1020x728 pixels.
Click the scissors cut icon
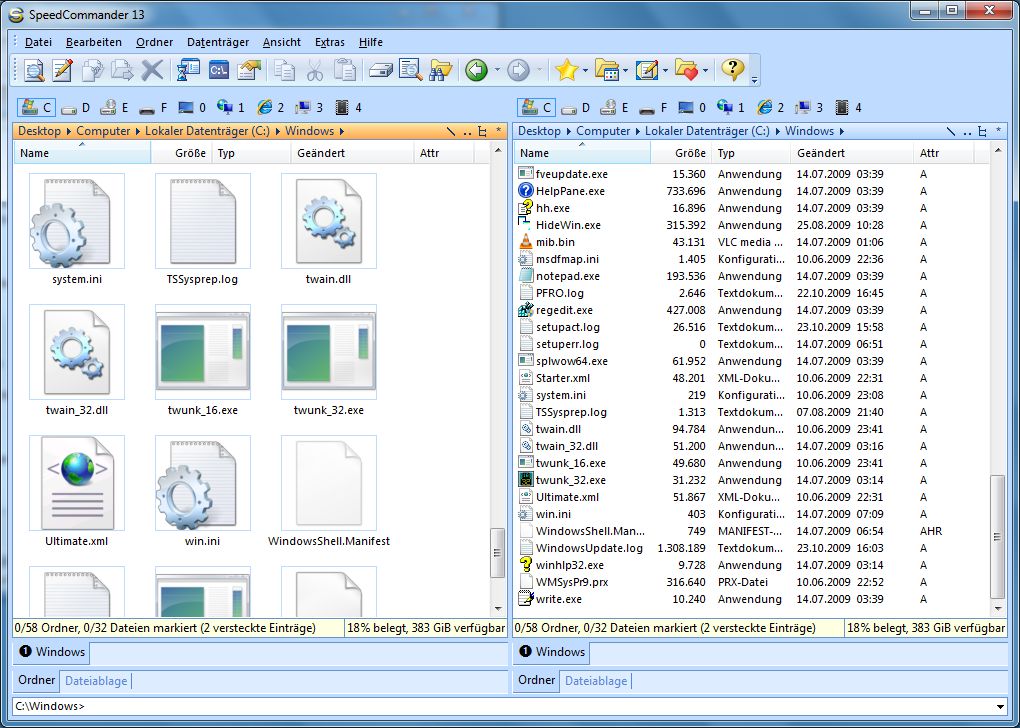click(315, 70)
